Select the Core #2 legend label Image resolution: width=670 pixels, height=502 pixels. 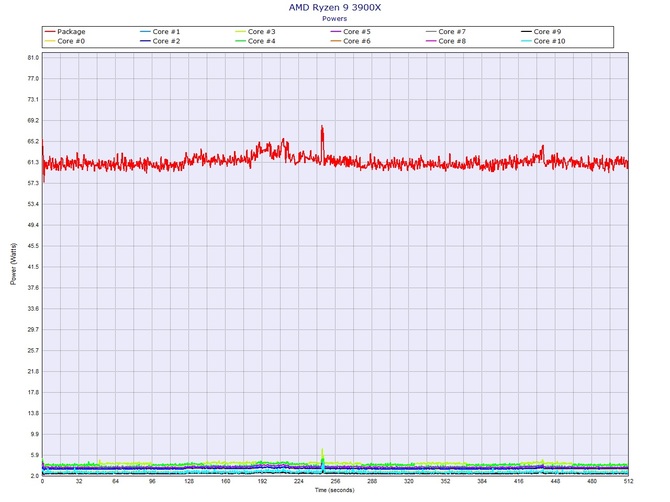pos(166,41)
